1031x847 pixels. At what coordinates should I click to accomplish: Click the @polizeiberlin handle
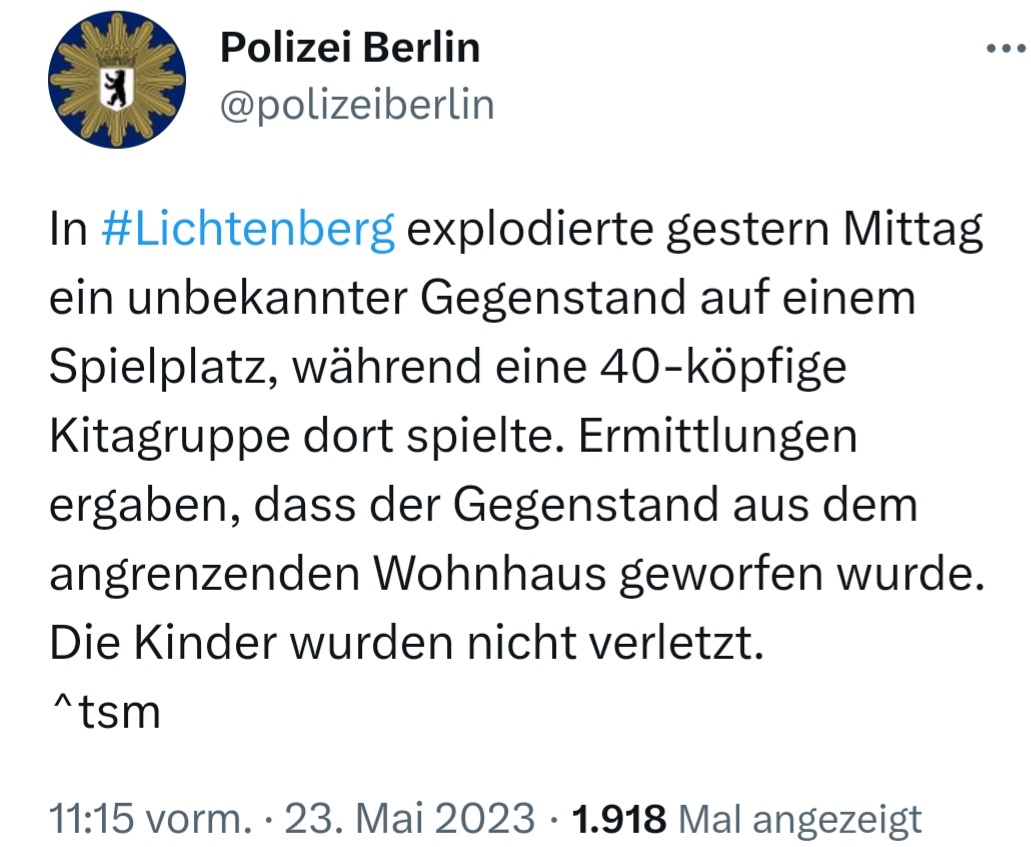[356, 104]
